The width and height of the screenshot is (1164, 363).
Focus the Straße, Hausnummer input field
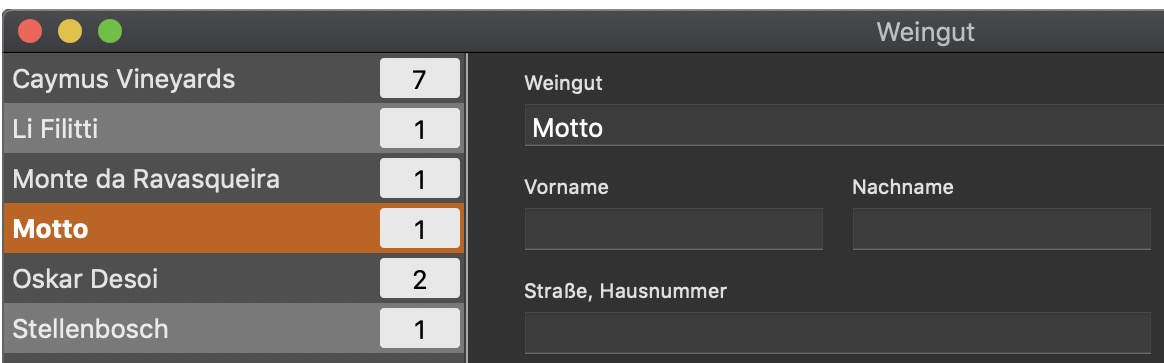[837, 333]
